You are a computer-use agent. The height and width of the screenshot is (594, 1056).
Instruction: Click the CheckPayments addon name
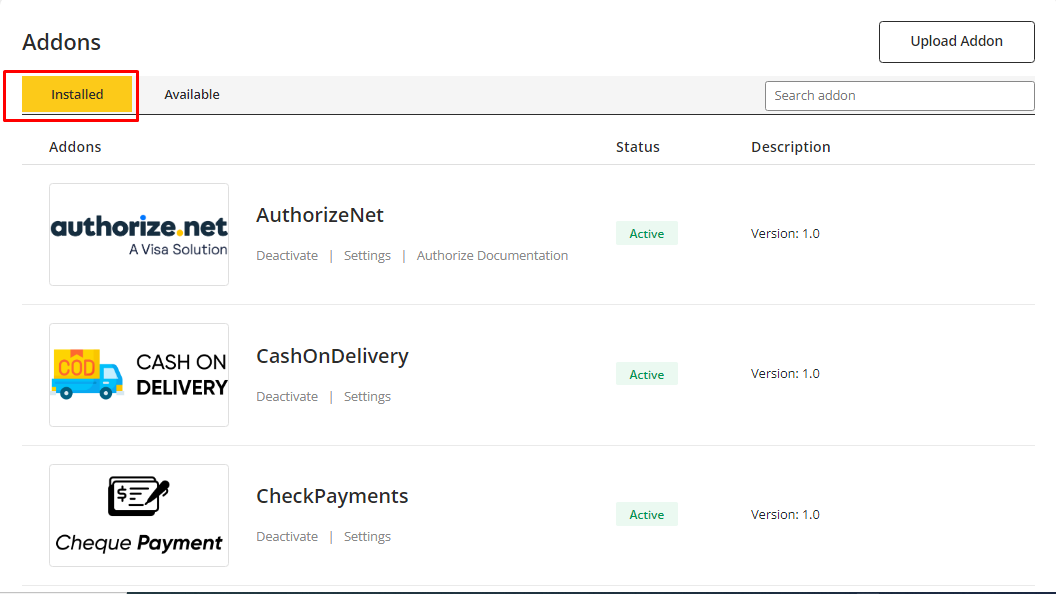[x=332, y=496]
